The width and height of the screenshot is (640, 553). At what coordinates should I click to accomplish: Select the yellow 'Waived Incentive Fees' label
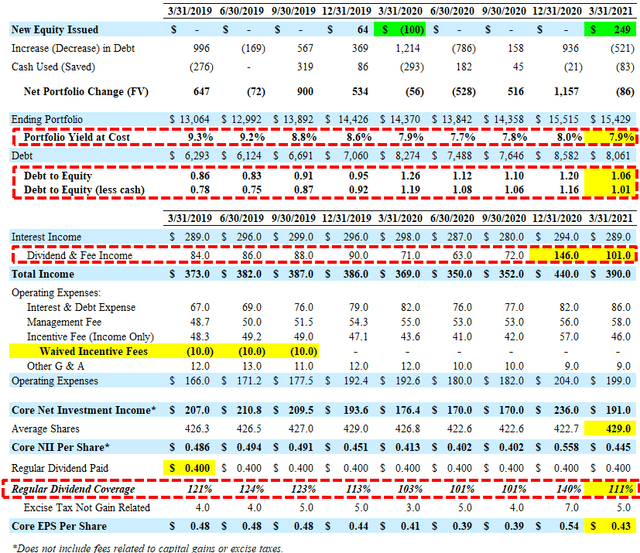pyautogui.click(x=93, y=351)
